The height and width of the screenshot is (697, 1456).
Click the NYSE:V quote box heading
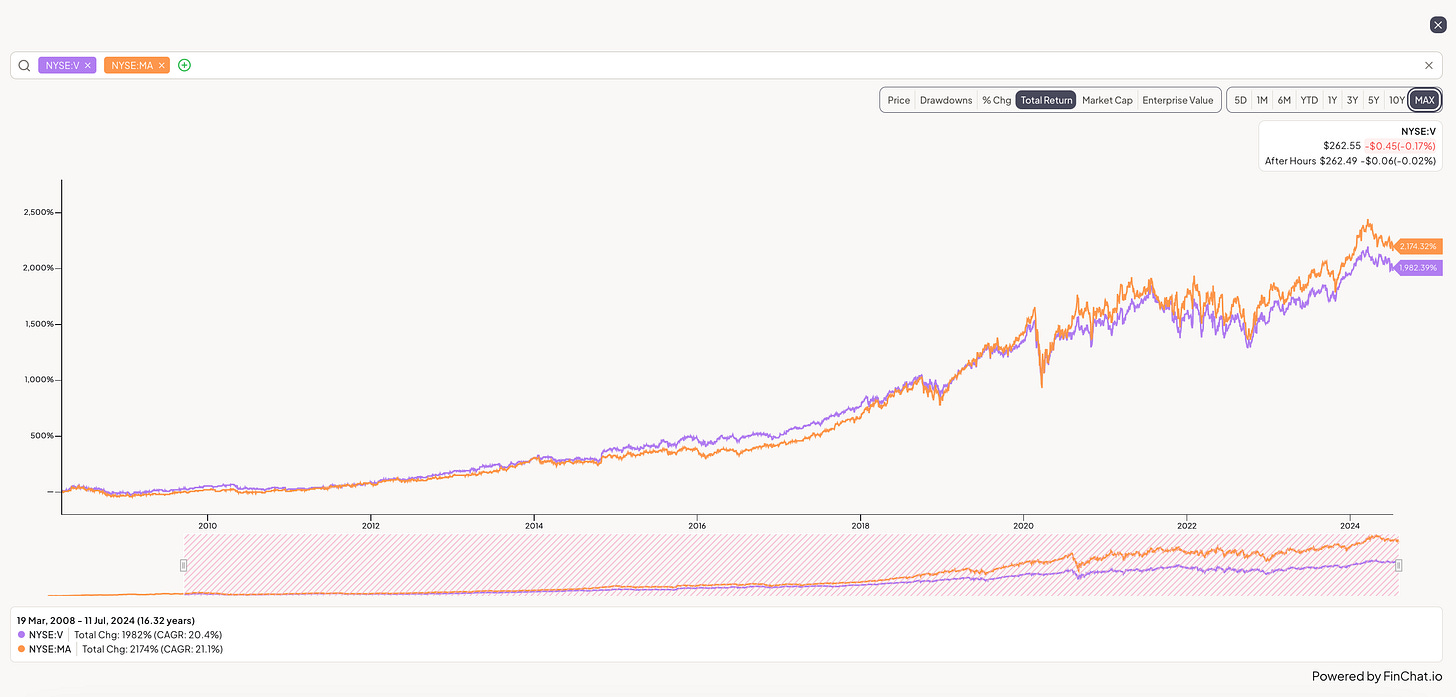pyautogui.click(x=1418, y=131)
